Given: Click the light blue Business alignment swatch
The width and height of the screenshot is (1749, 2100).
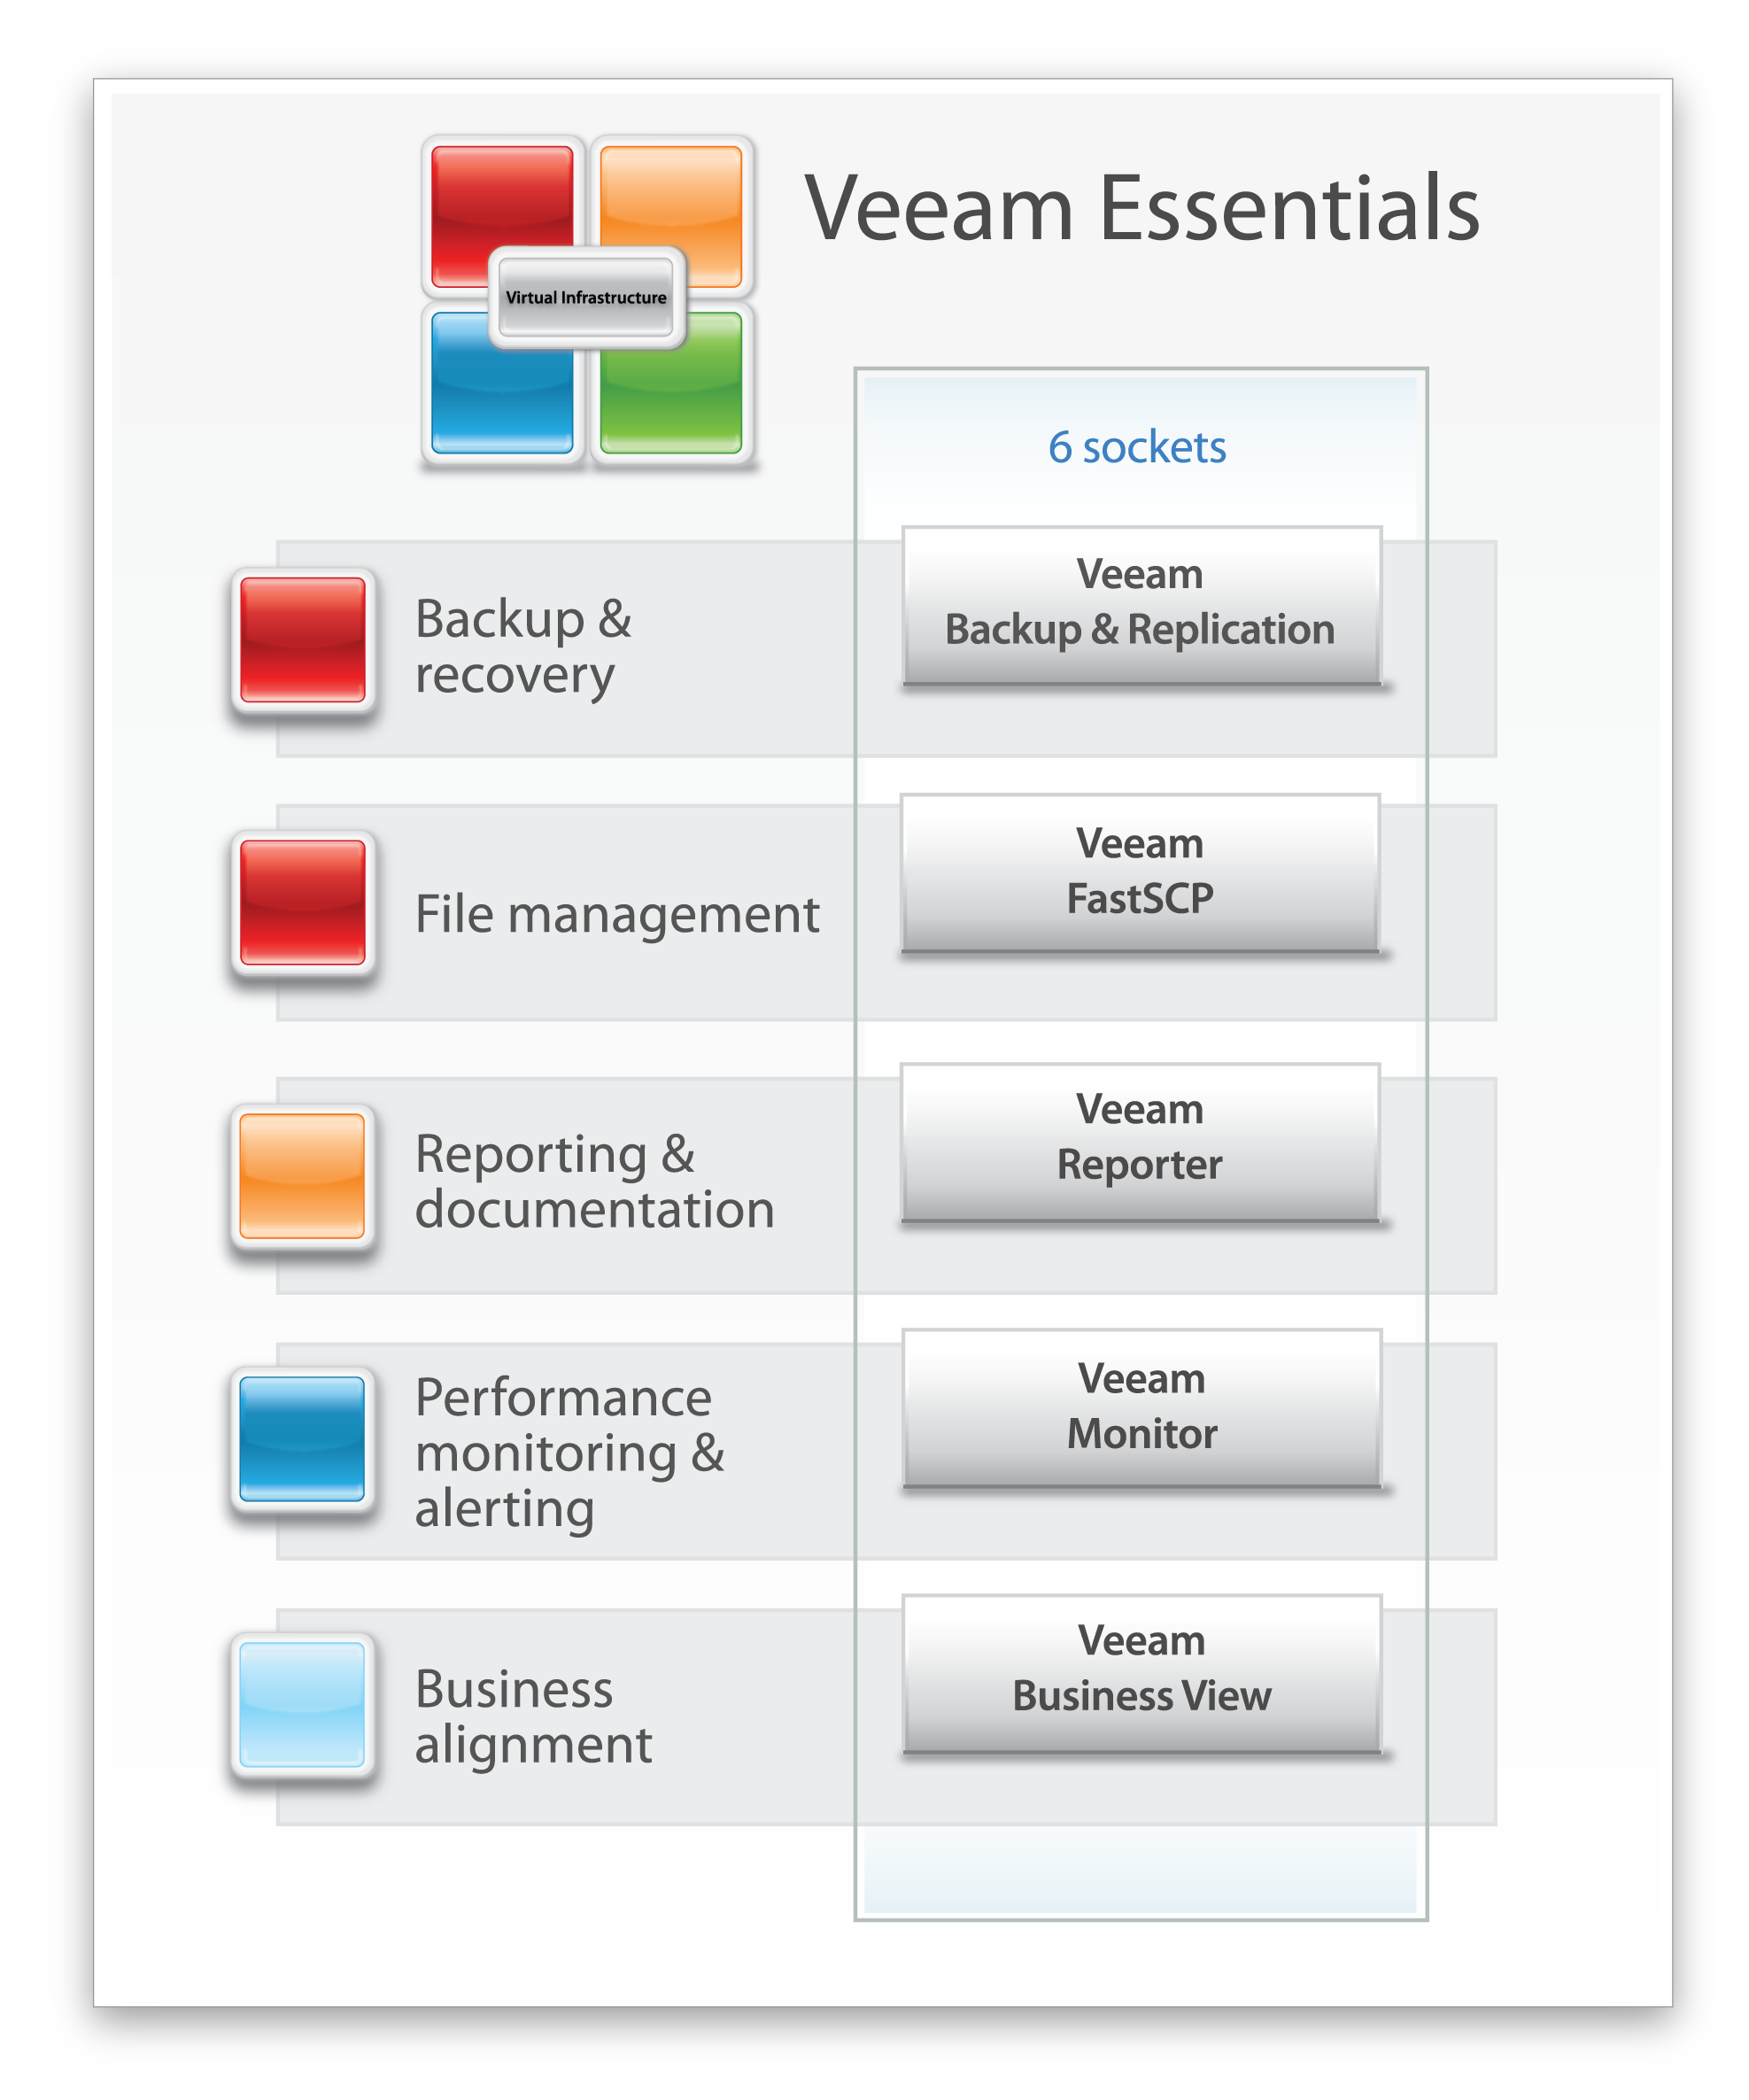Looking at the screenshot, I should click(x=302, y=1705).
